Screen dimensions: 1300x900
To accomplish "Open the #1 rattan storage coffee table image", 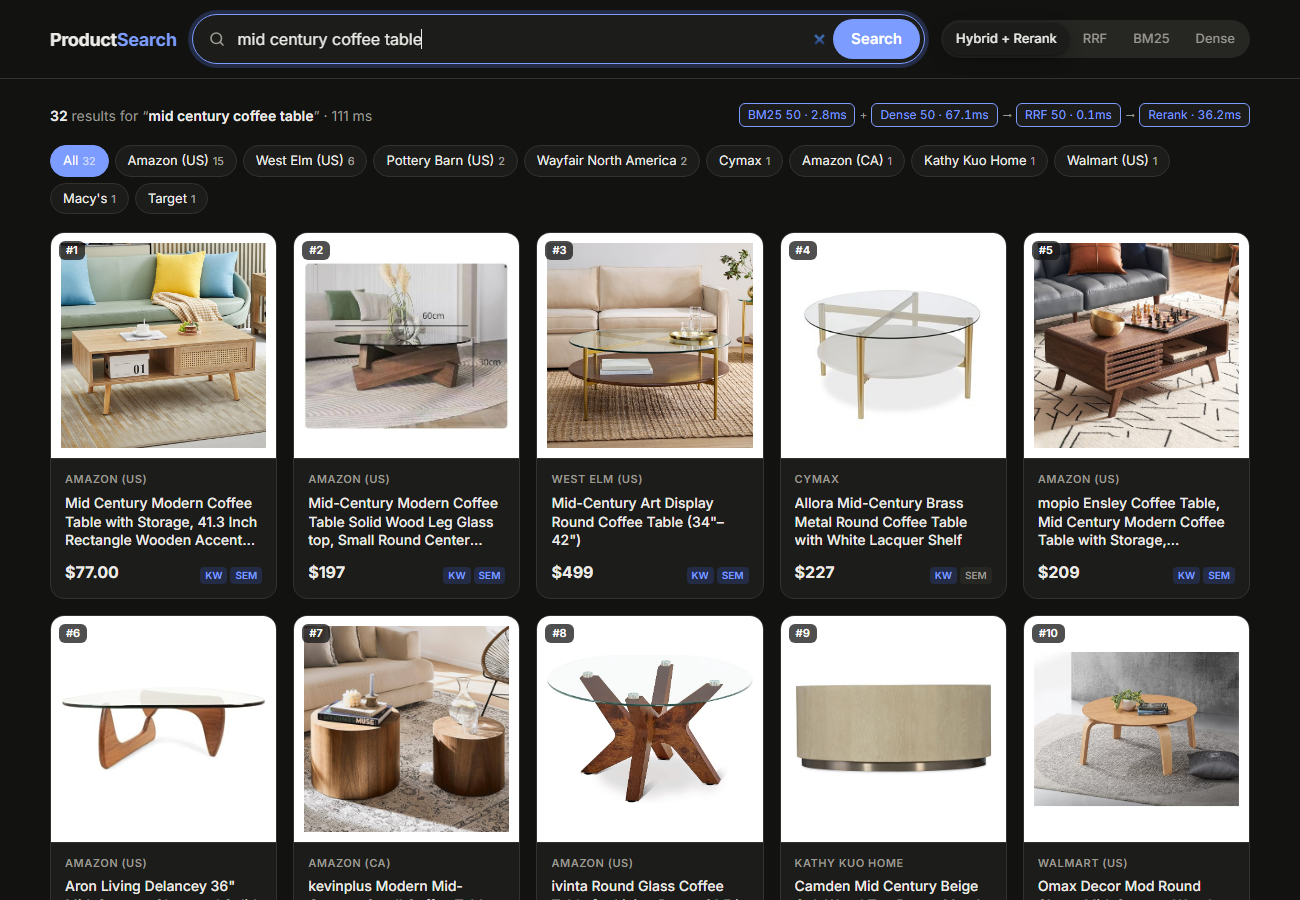I will point(163,346).
